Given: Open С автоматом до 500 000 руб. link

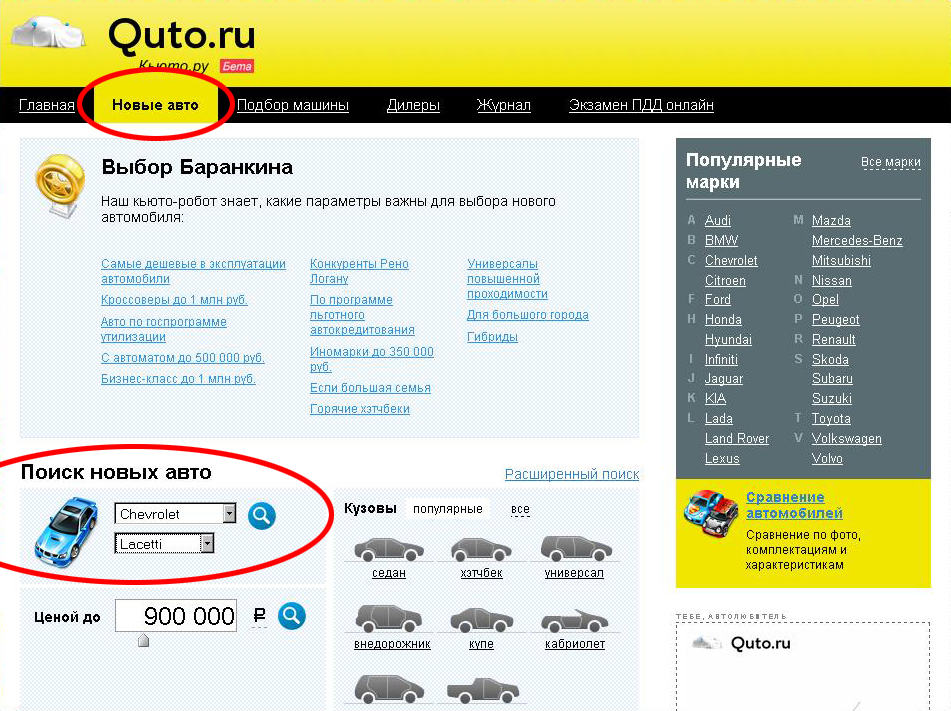Looking at the screenshot, I should [x=183, y=358].
